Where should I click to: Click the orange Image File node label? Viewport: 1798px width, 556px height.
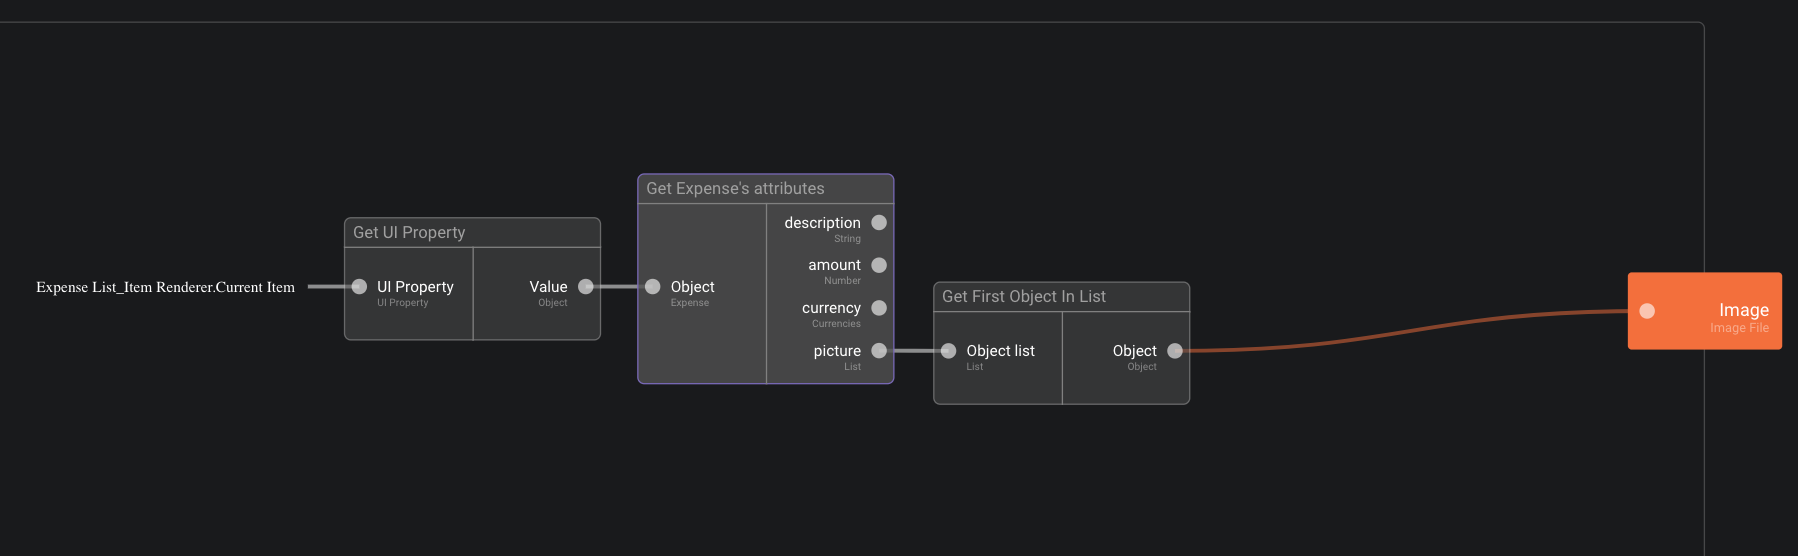1739,328
